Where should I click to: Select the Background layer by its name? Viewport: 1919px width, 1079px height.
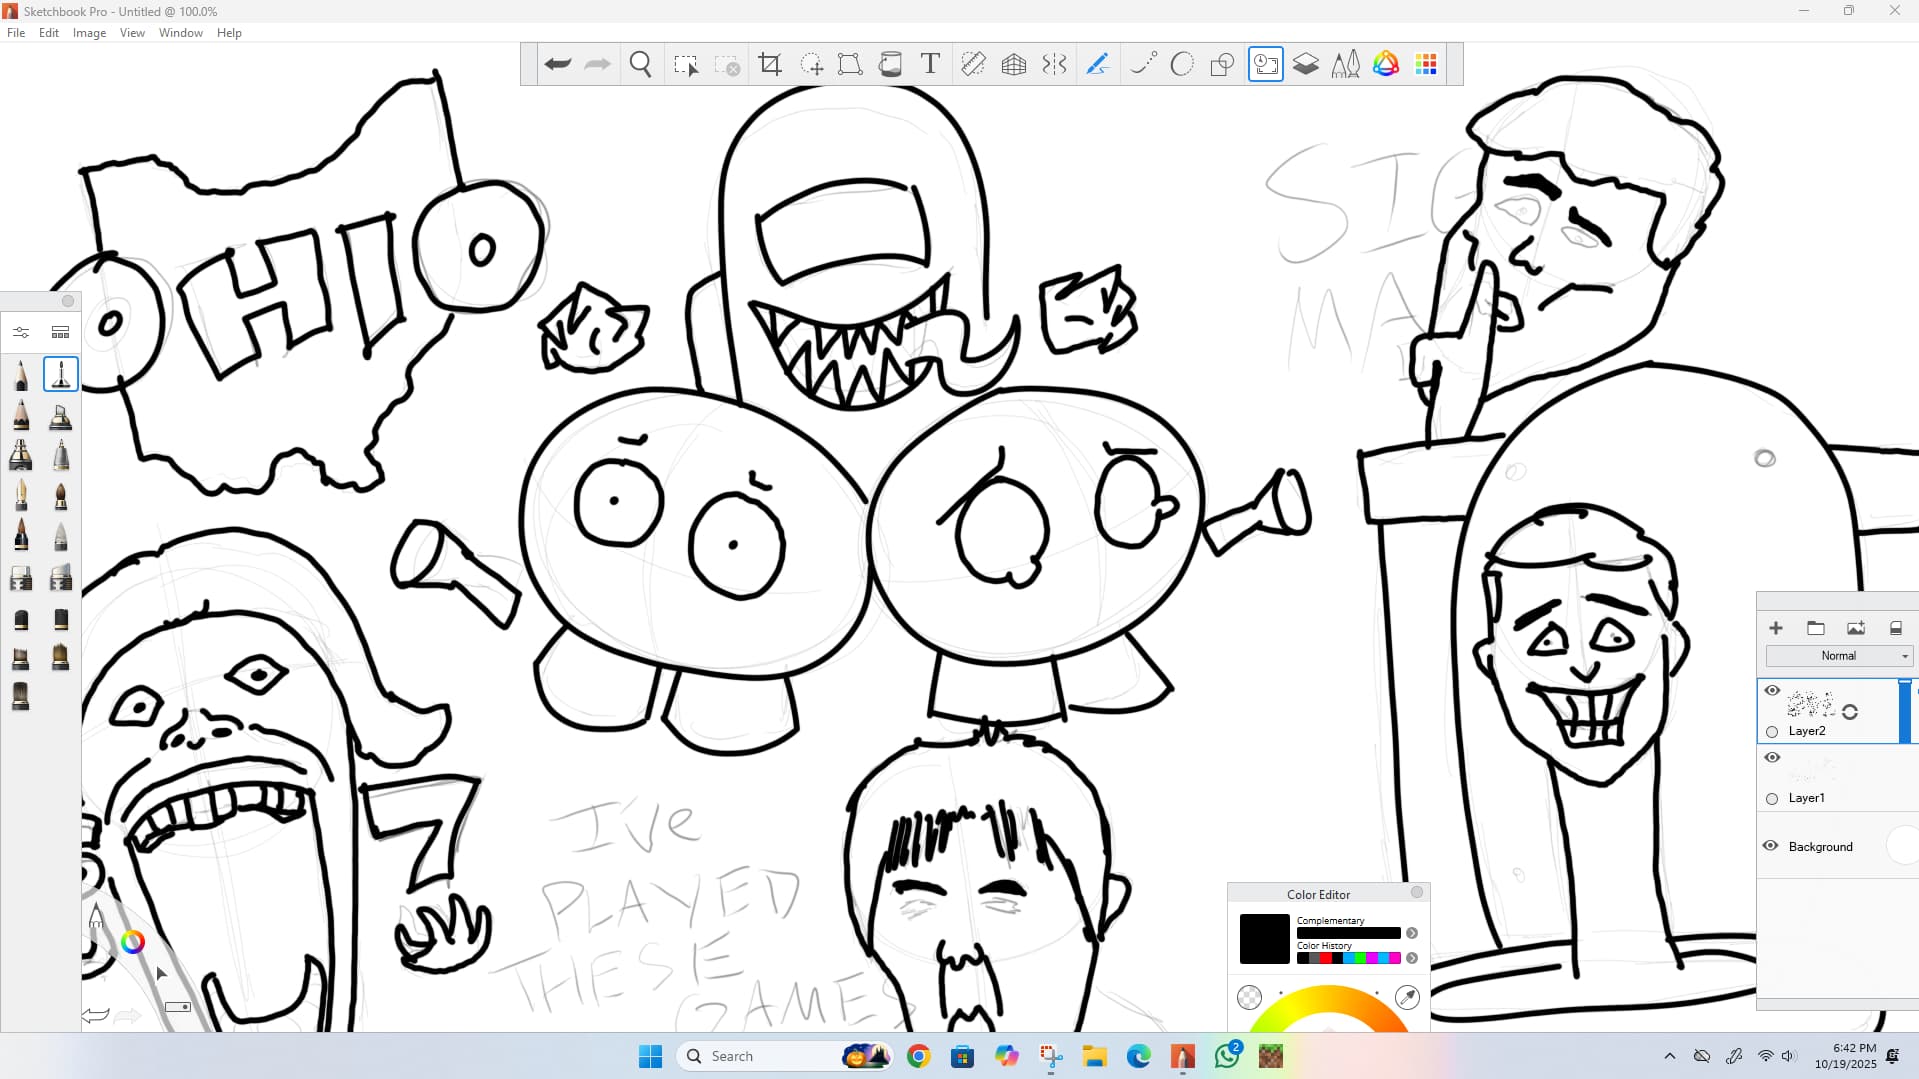[1820, 847]
